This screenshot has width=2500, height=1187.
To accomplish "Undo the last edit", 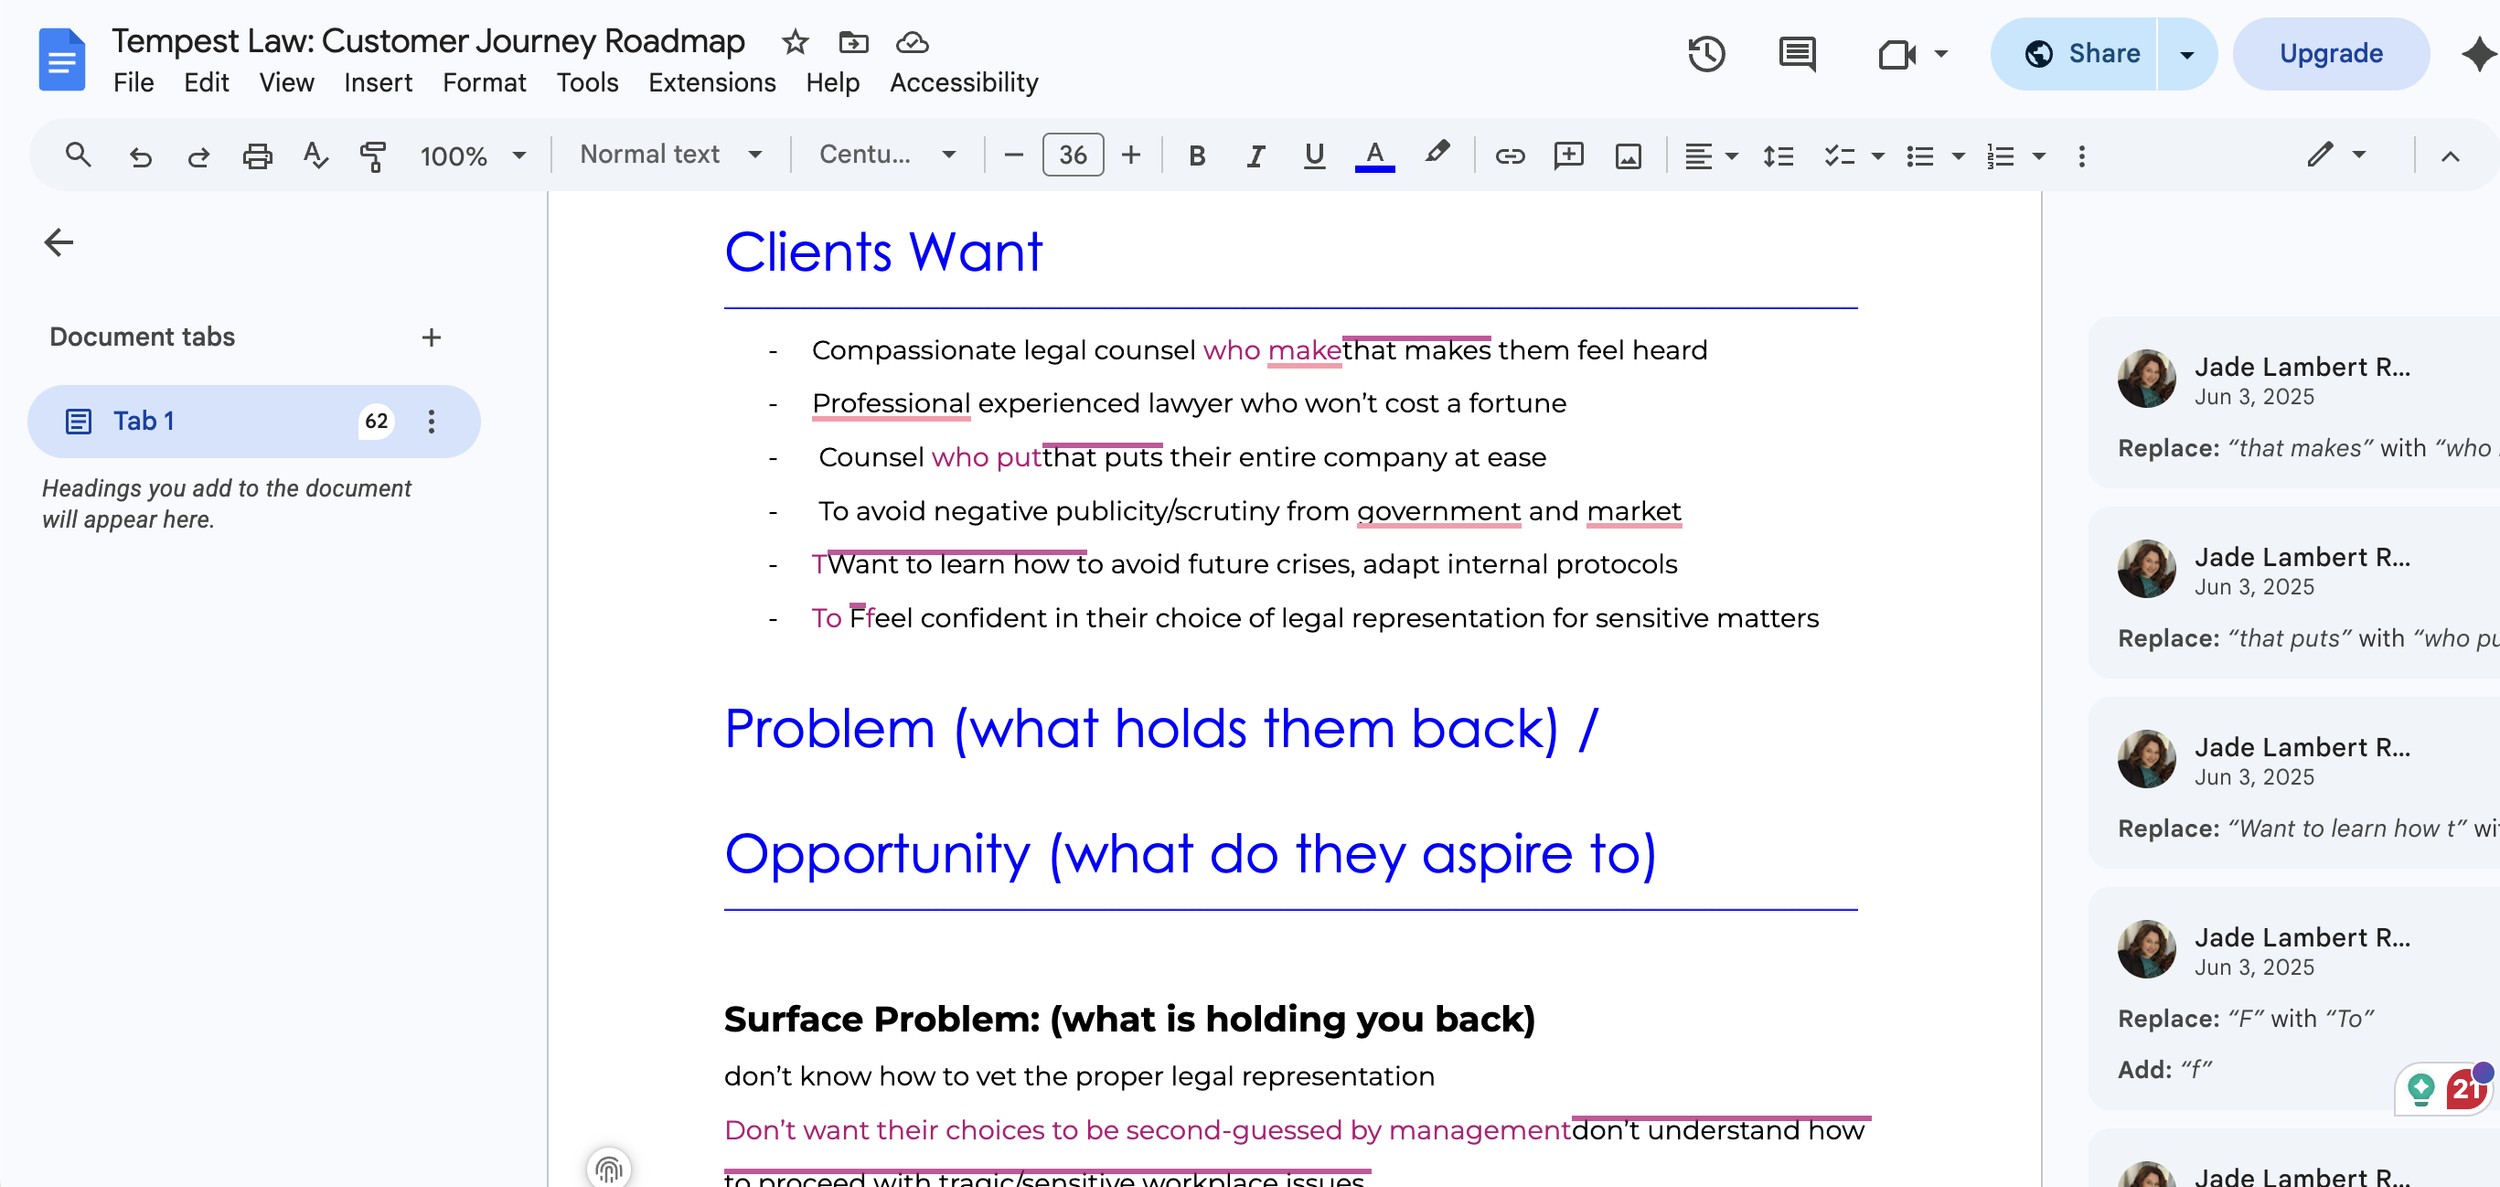I will [x=140, y=156].
